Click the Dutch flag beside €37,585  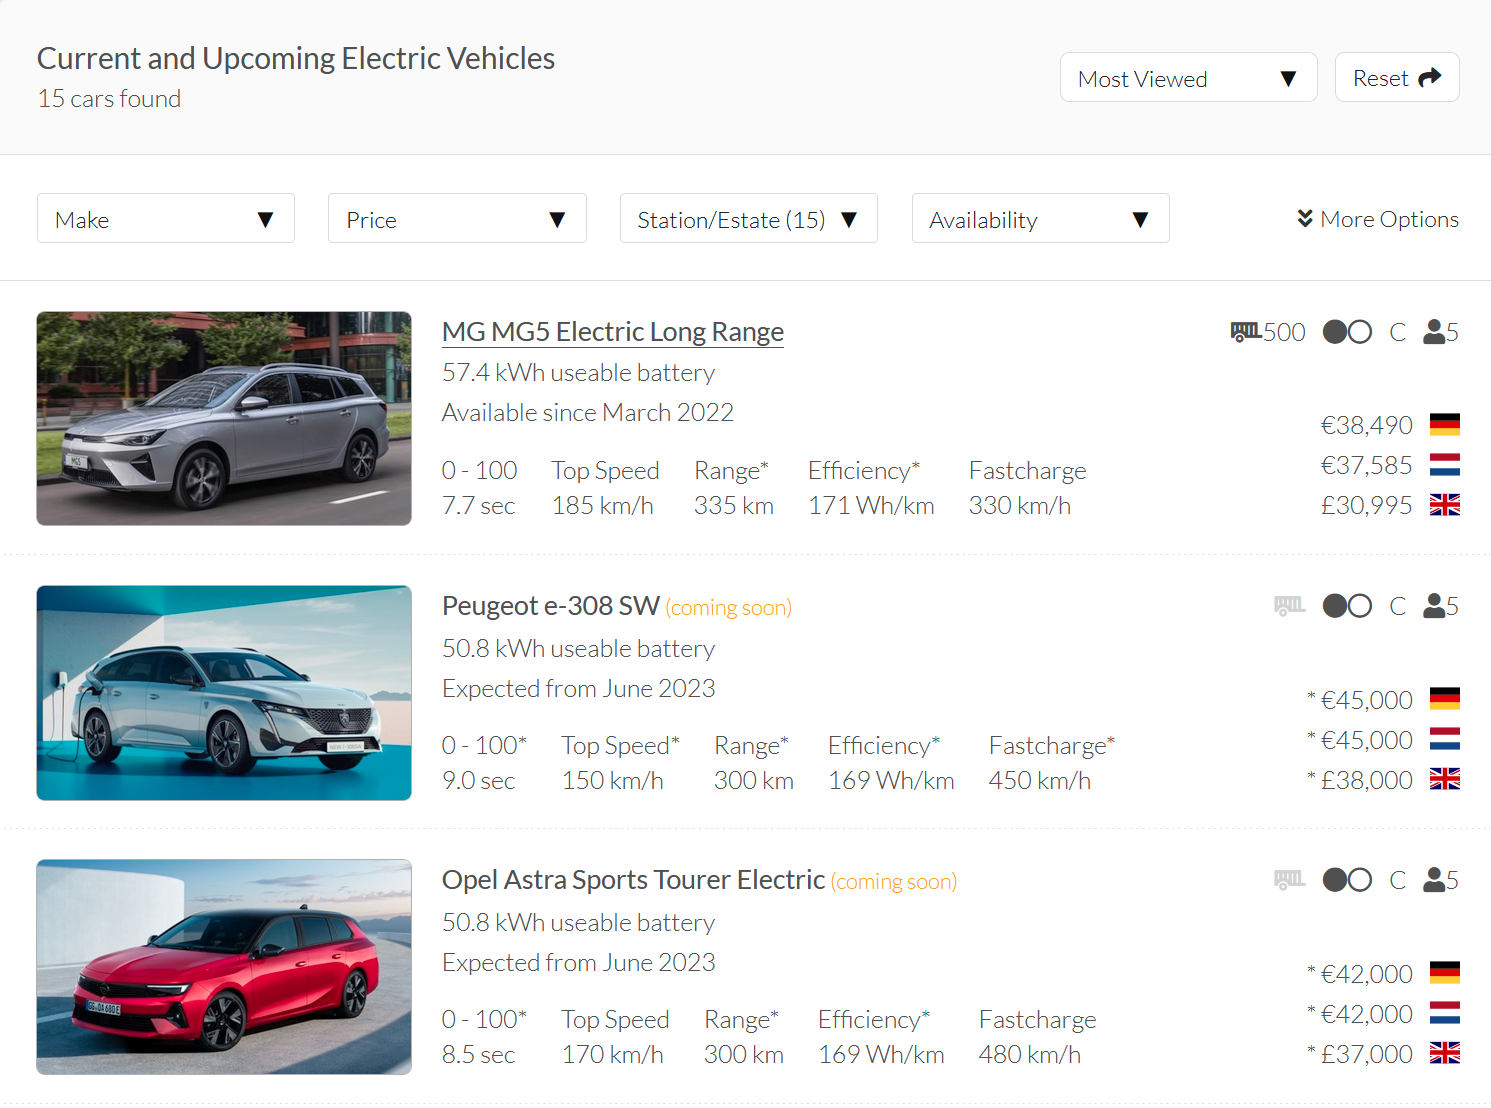[1445, 465]
